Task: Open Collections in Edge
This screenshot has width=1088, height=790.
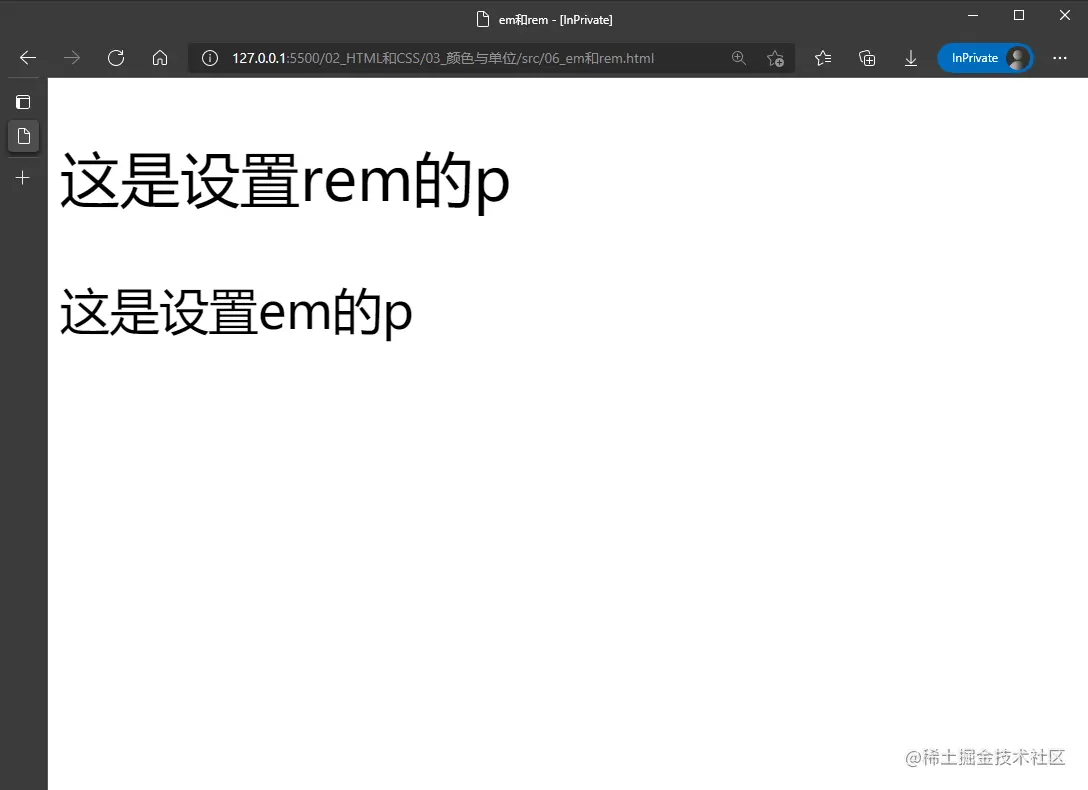Action: [867, 58]
